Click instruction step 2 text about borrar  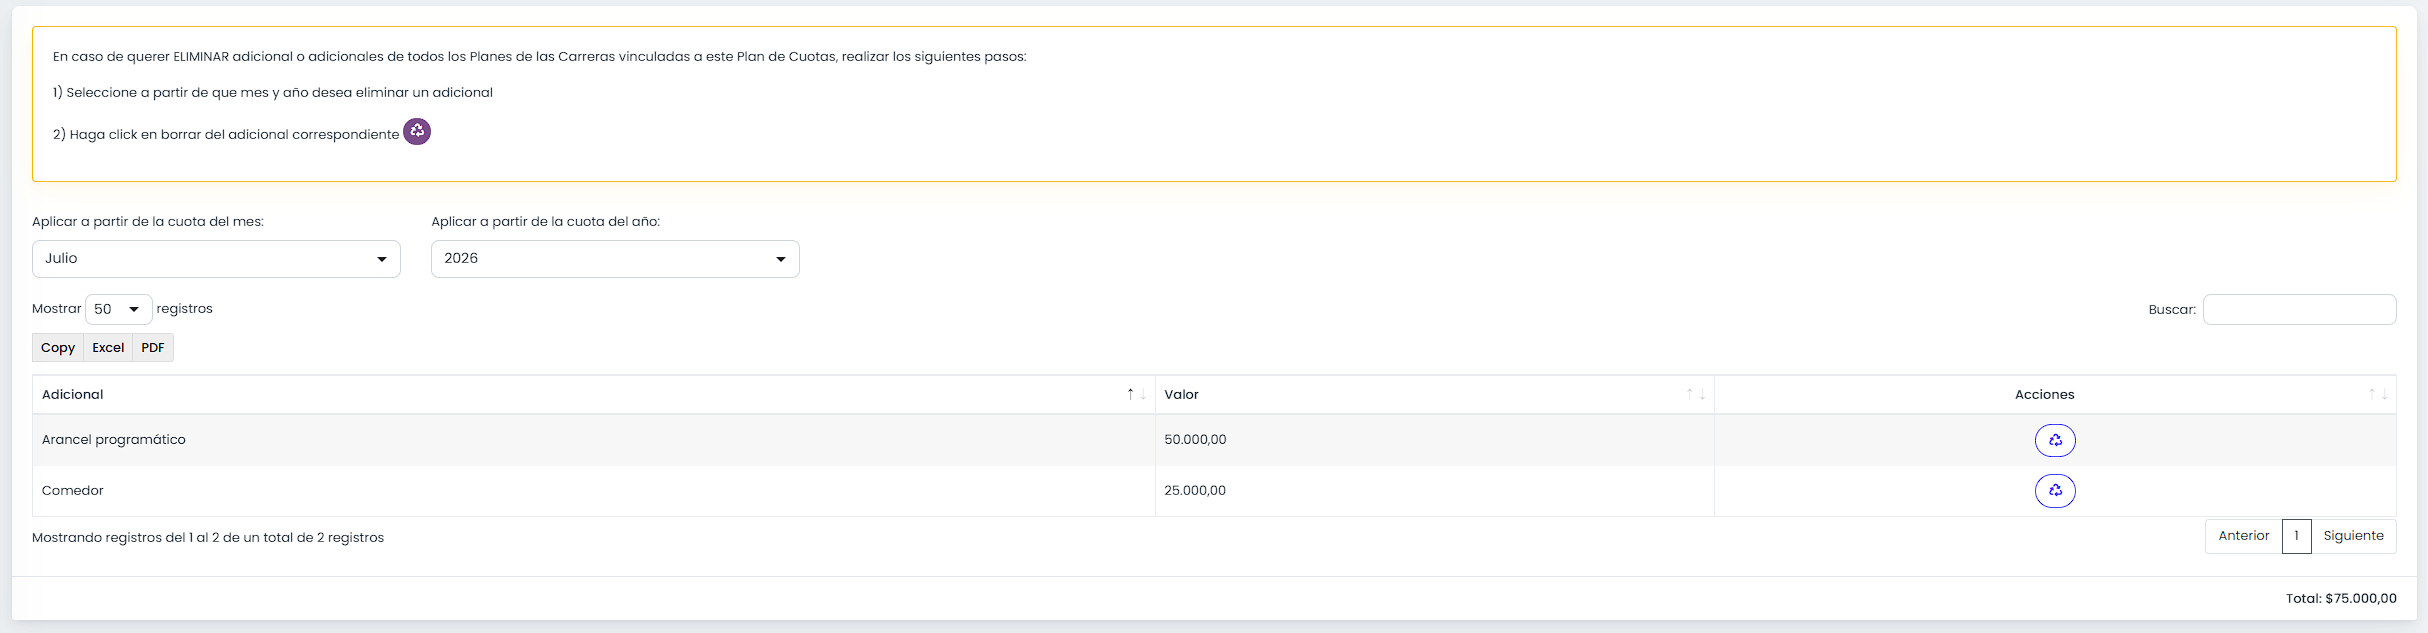226,134
